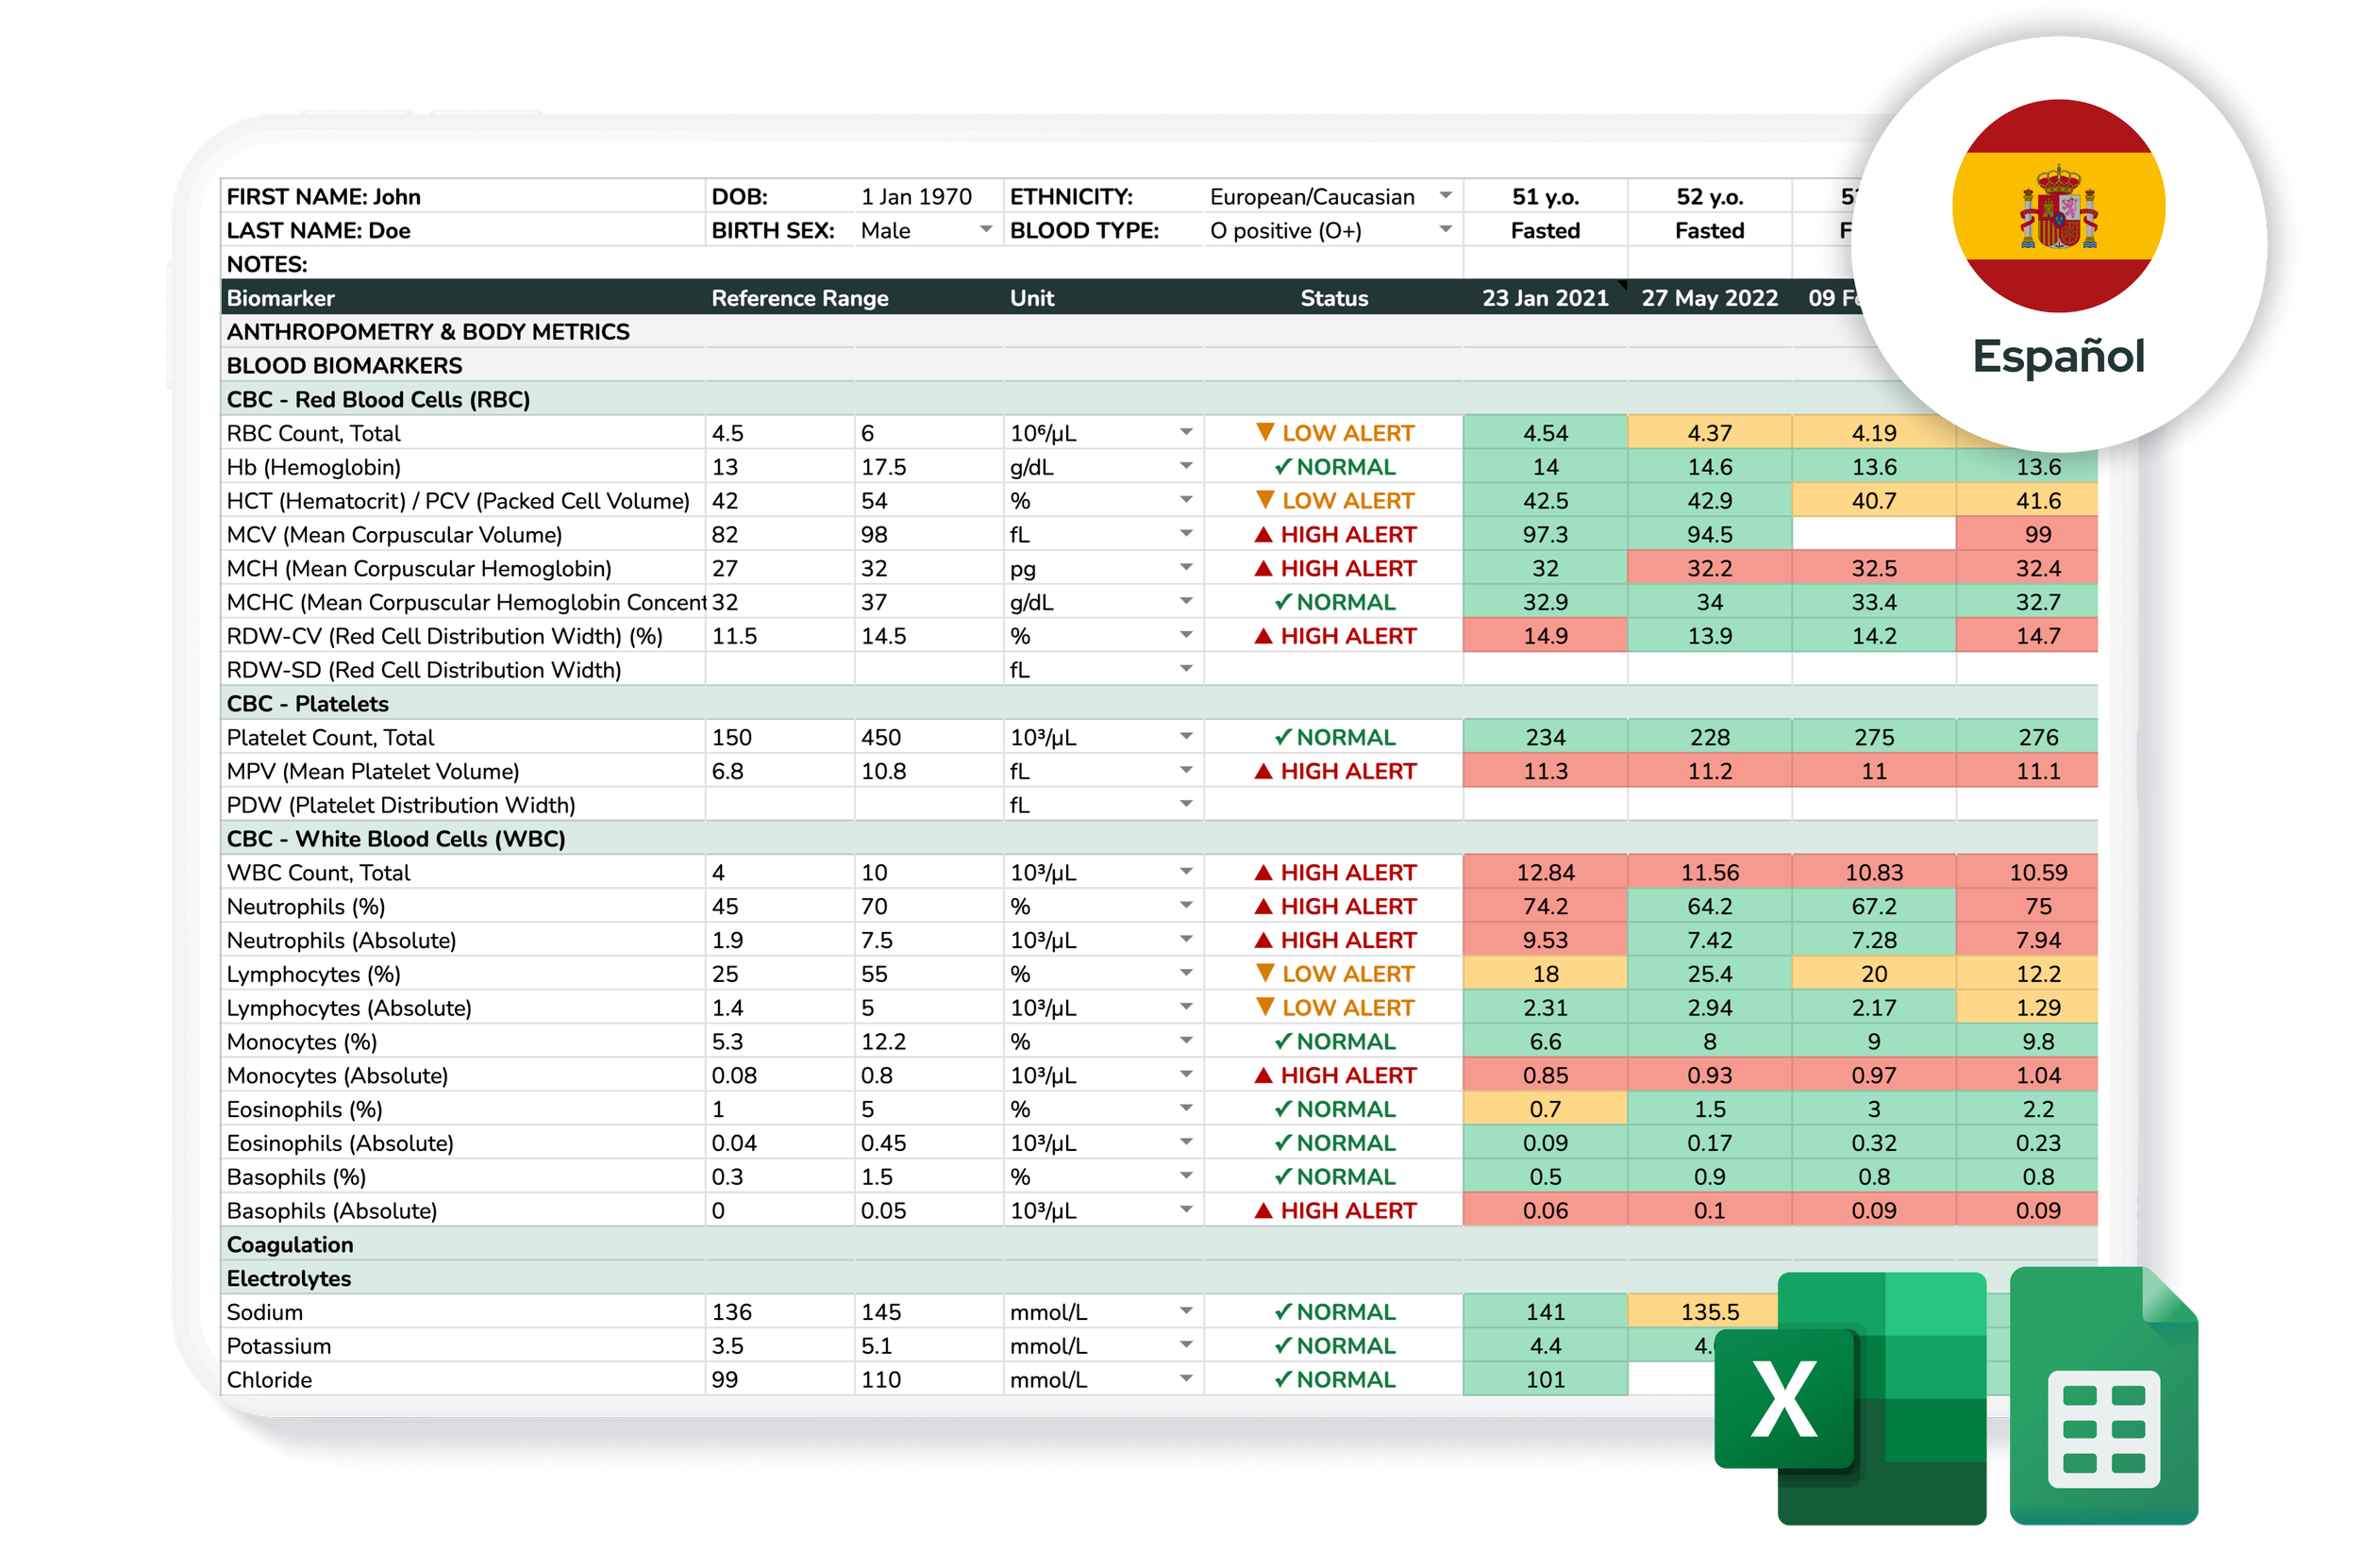Select the DOB value 1 Jan 1970

(916, 196)
